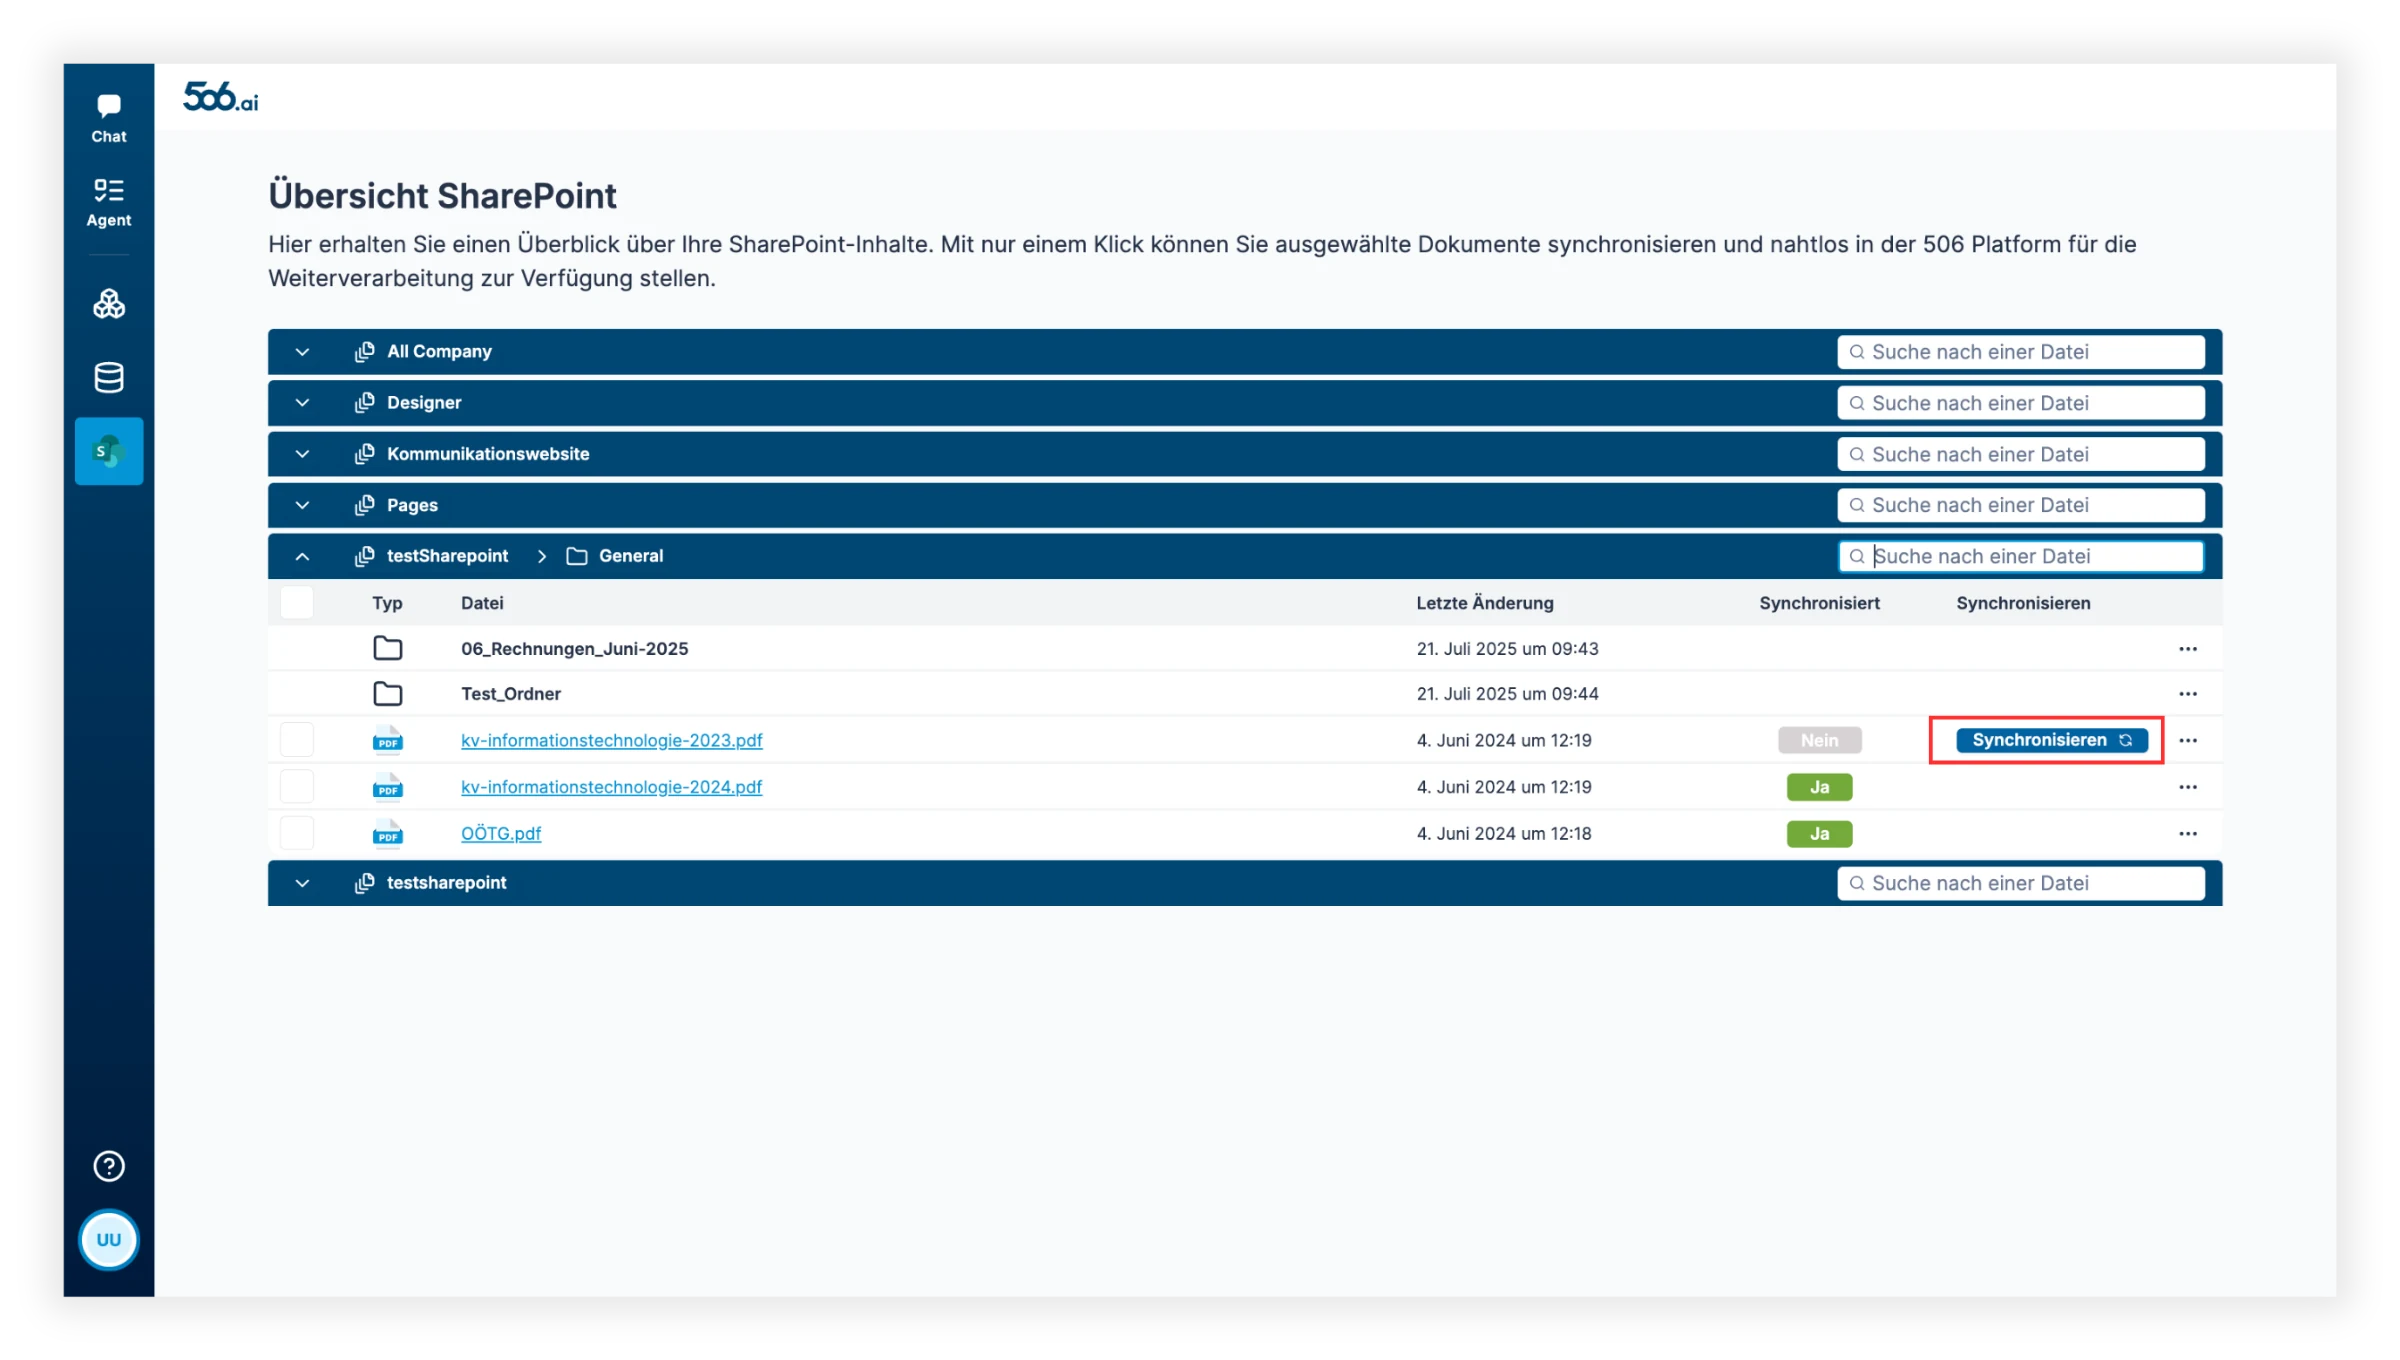Click the General folder icon in breadcrumb

pos(577,556)
